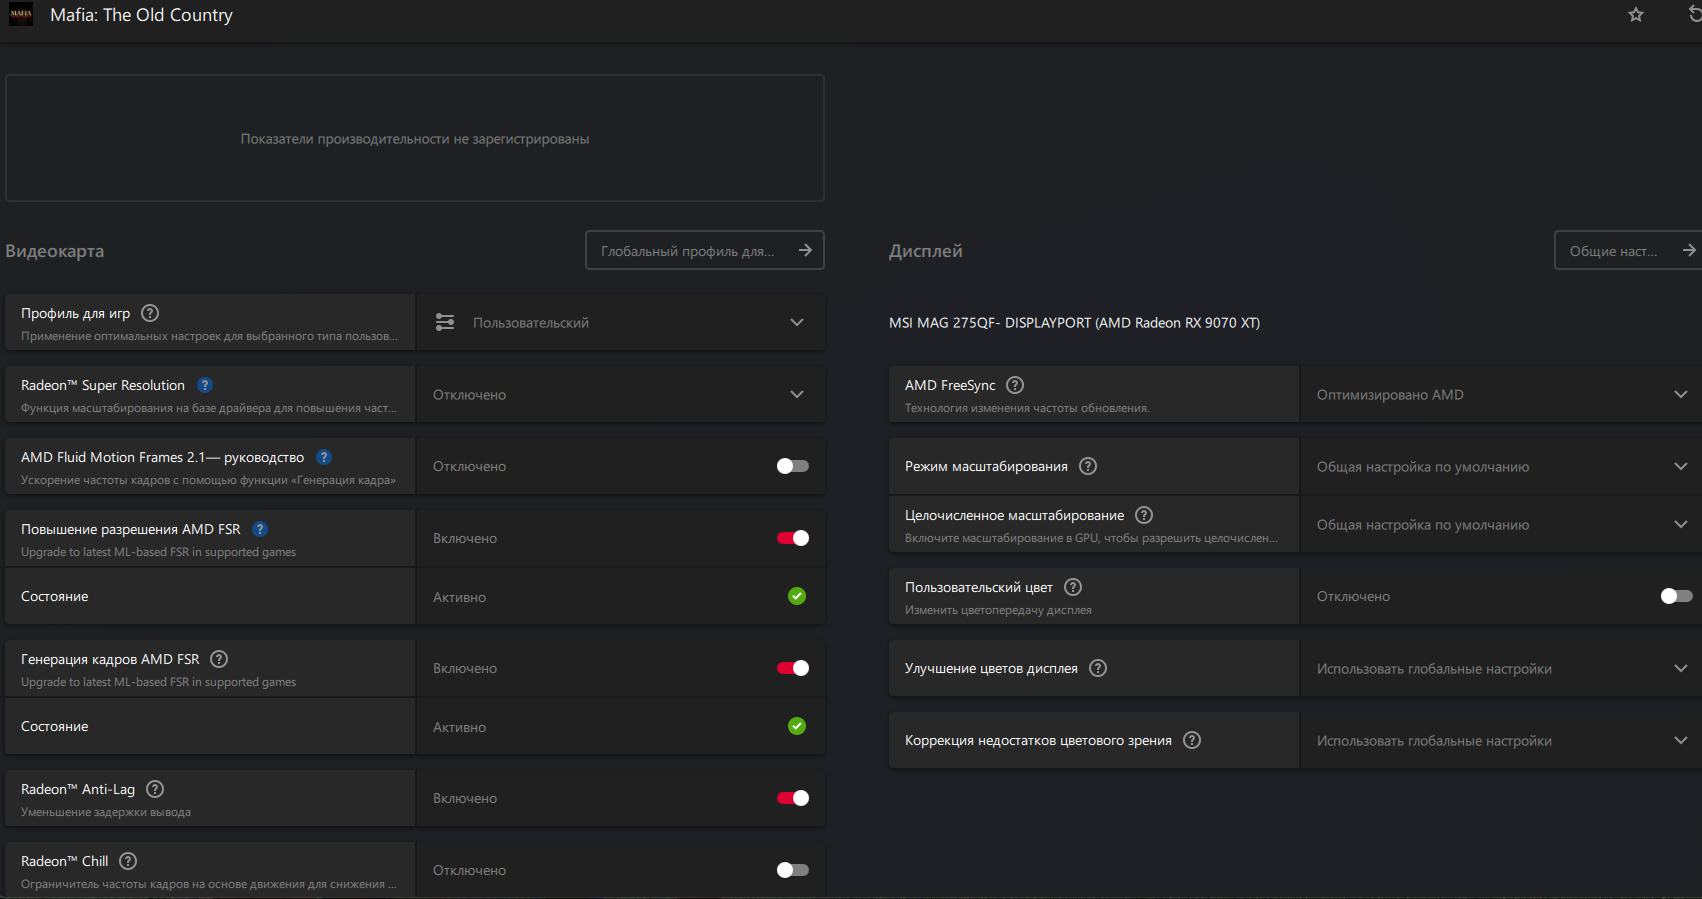Open help for AMD Fluid Motion Frames

tap(324, 457)
